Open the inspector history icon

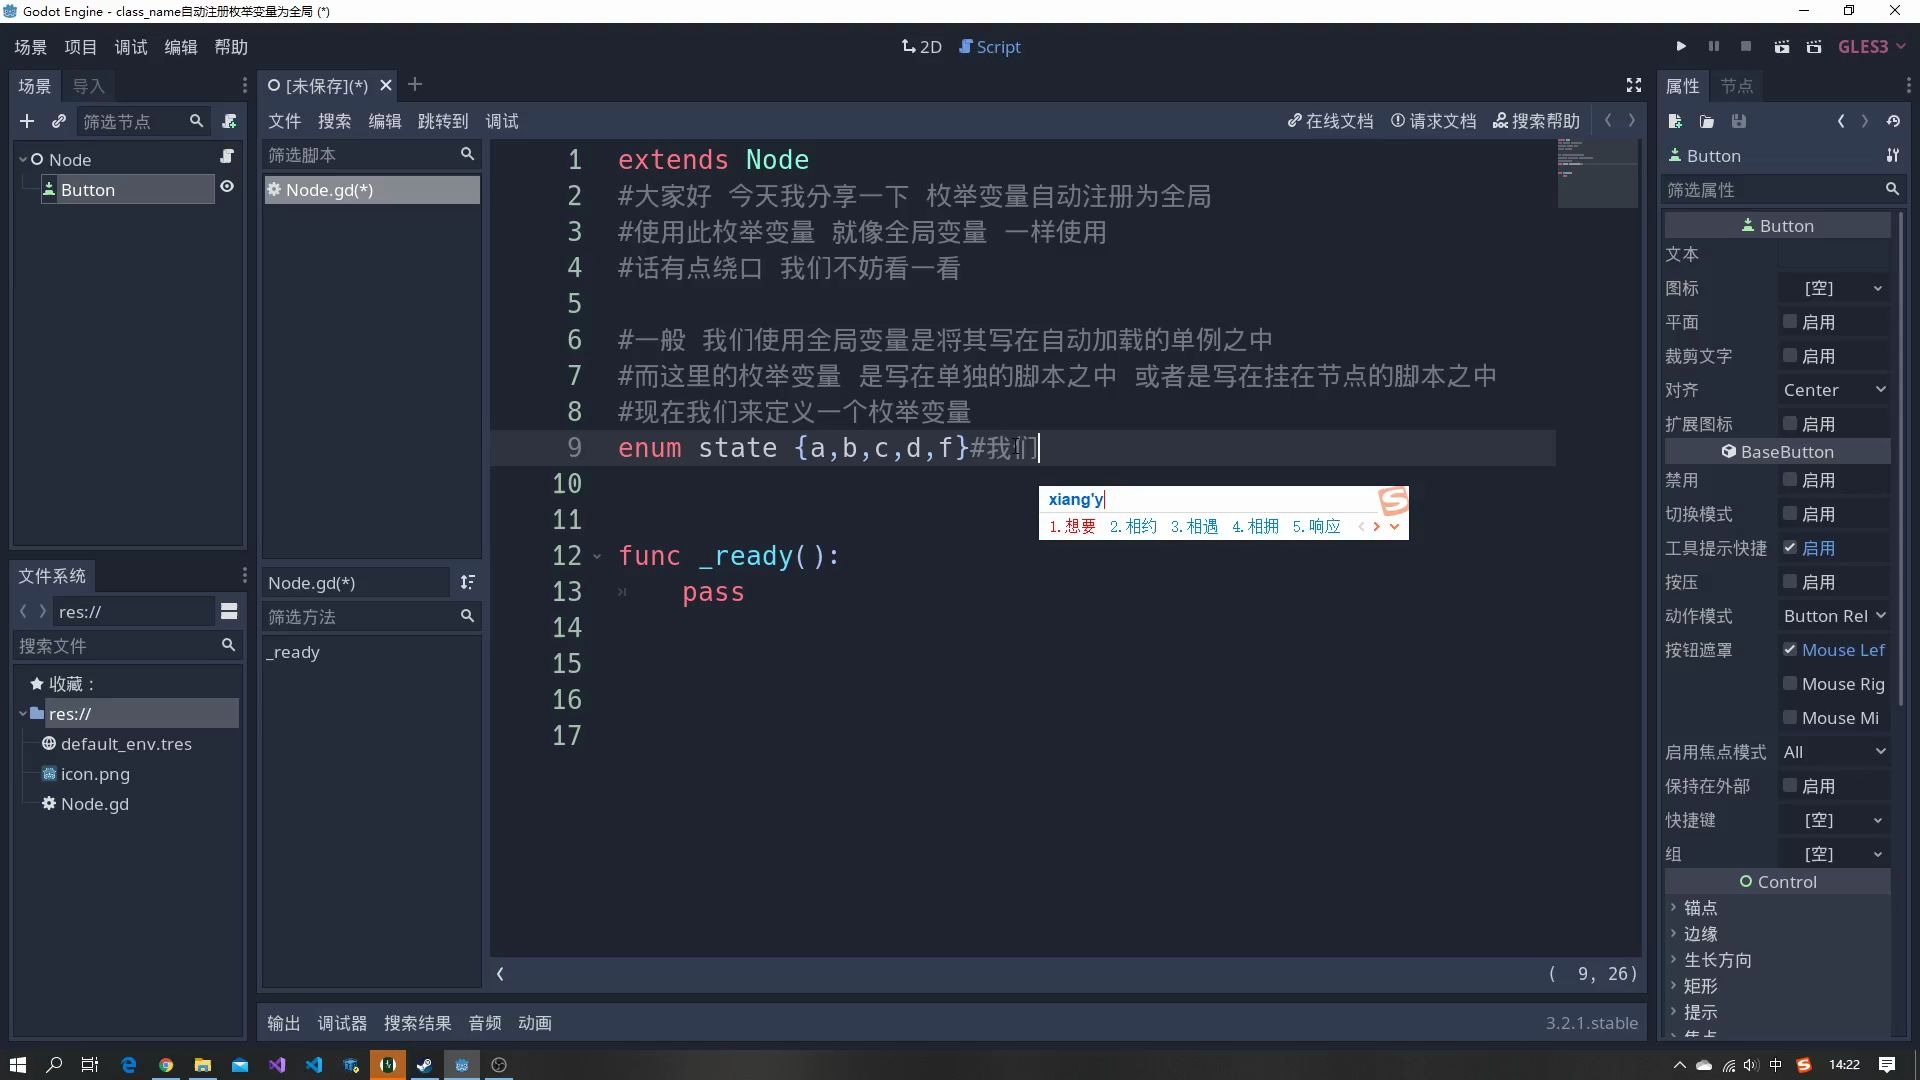(1893, 122)
